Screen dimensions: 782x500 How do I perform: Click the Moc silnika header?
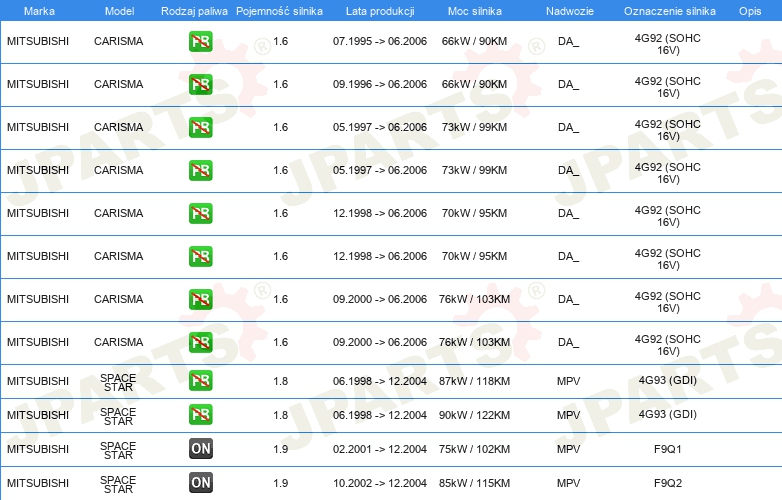coord(475,11)
